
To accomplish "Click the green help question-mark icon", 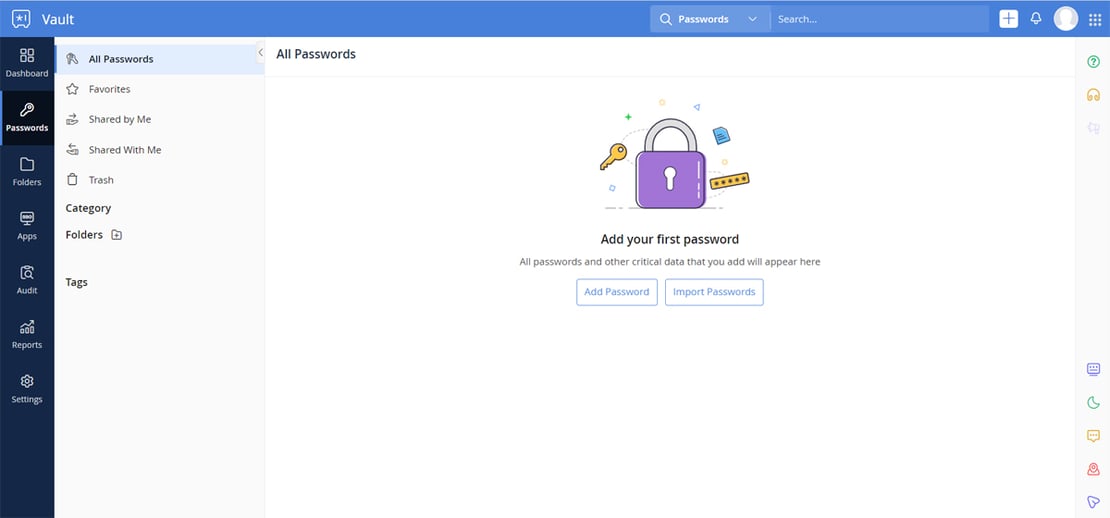I will pyautogui.click(x=1093, y=62).
